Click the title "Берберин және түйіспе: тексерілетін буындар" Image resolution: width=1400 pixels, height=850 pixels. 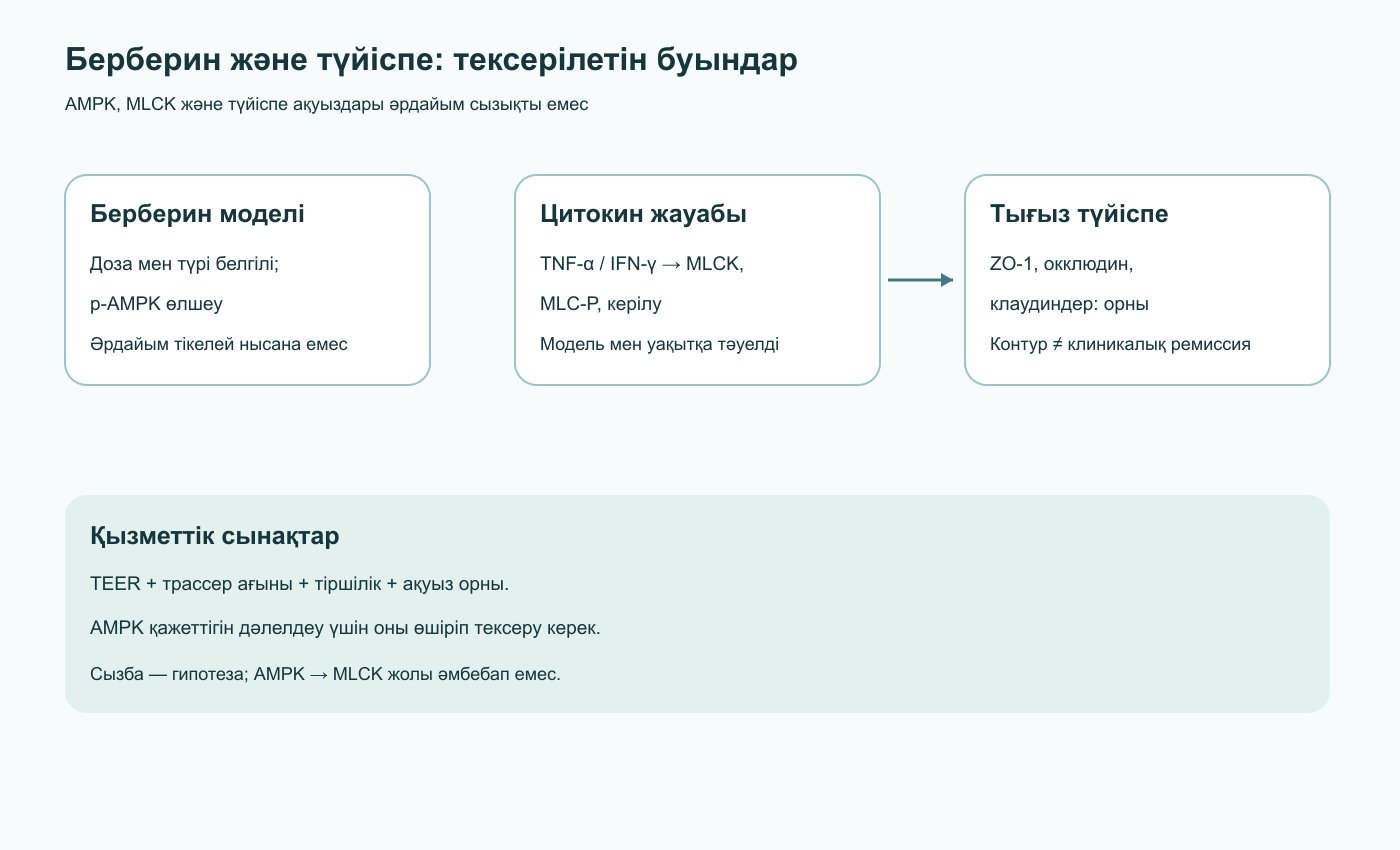point(431,60)
